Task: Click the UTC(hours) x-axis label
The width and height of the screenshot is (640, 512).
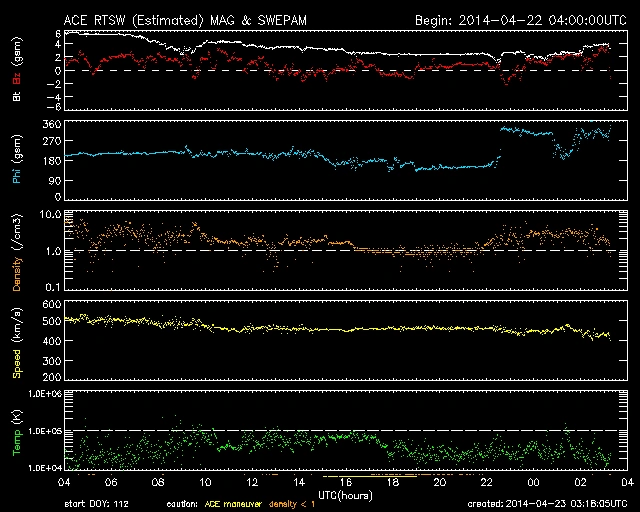Action: point(344,494)
